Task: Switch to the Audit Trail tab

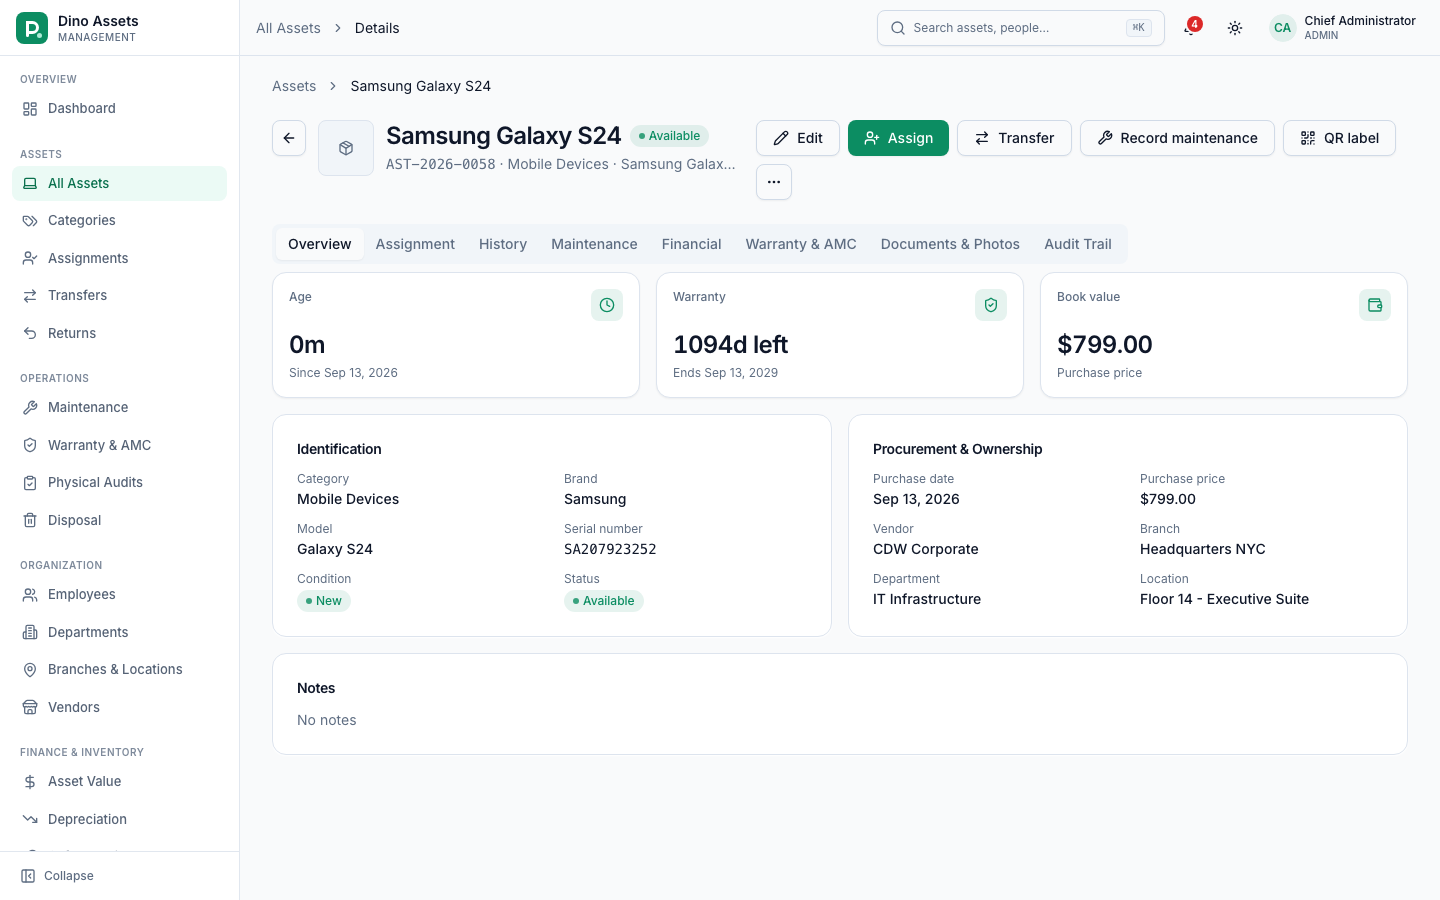Action: 1078,244
